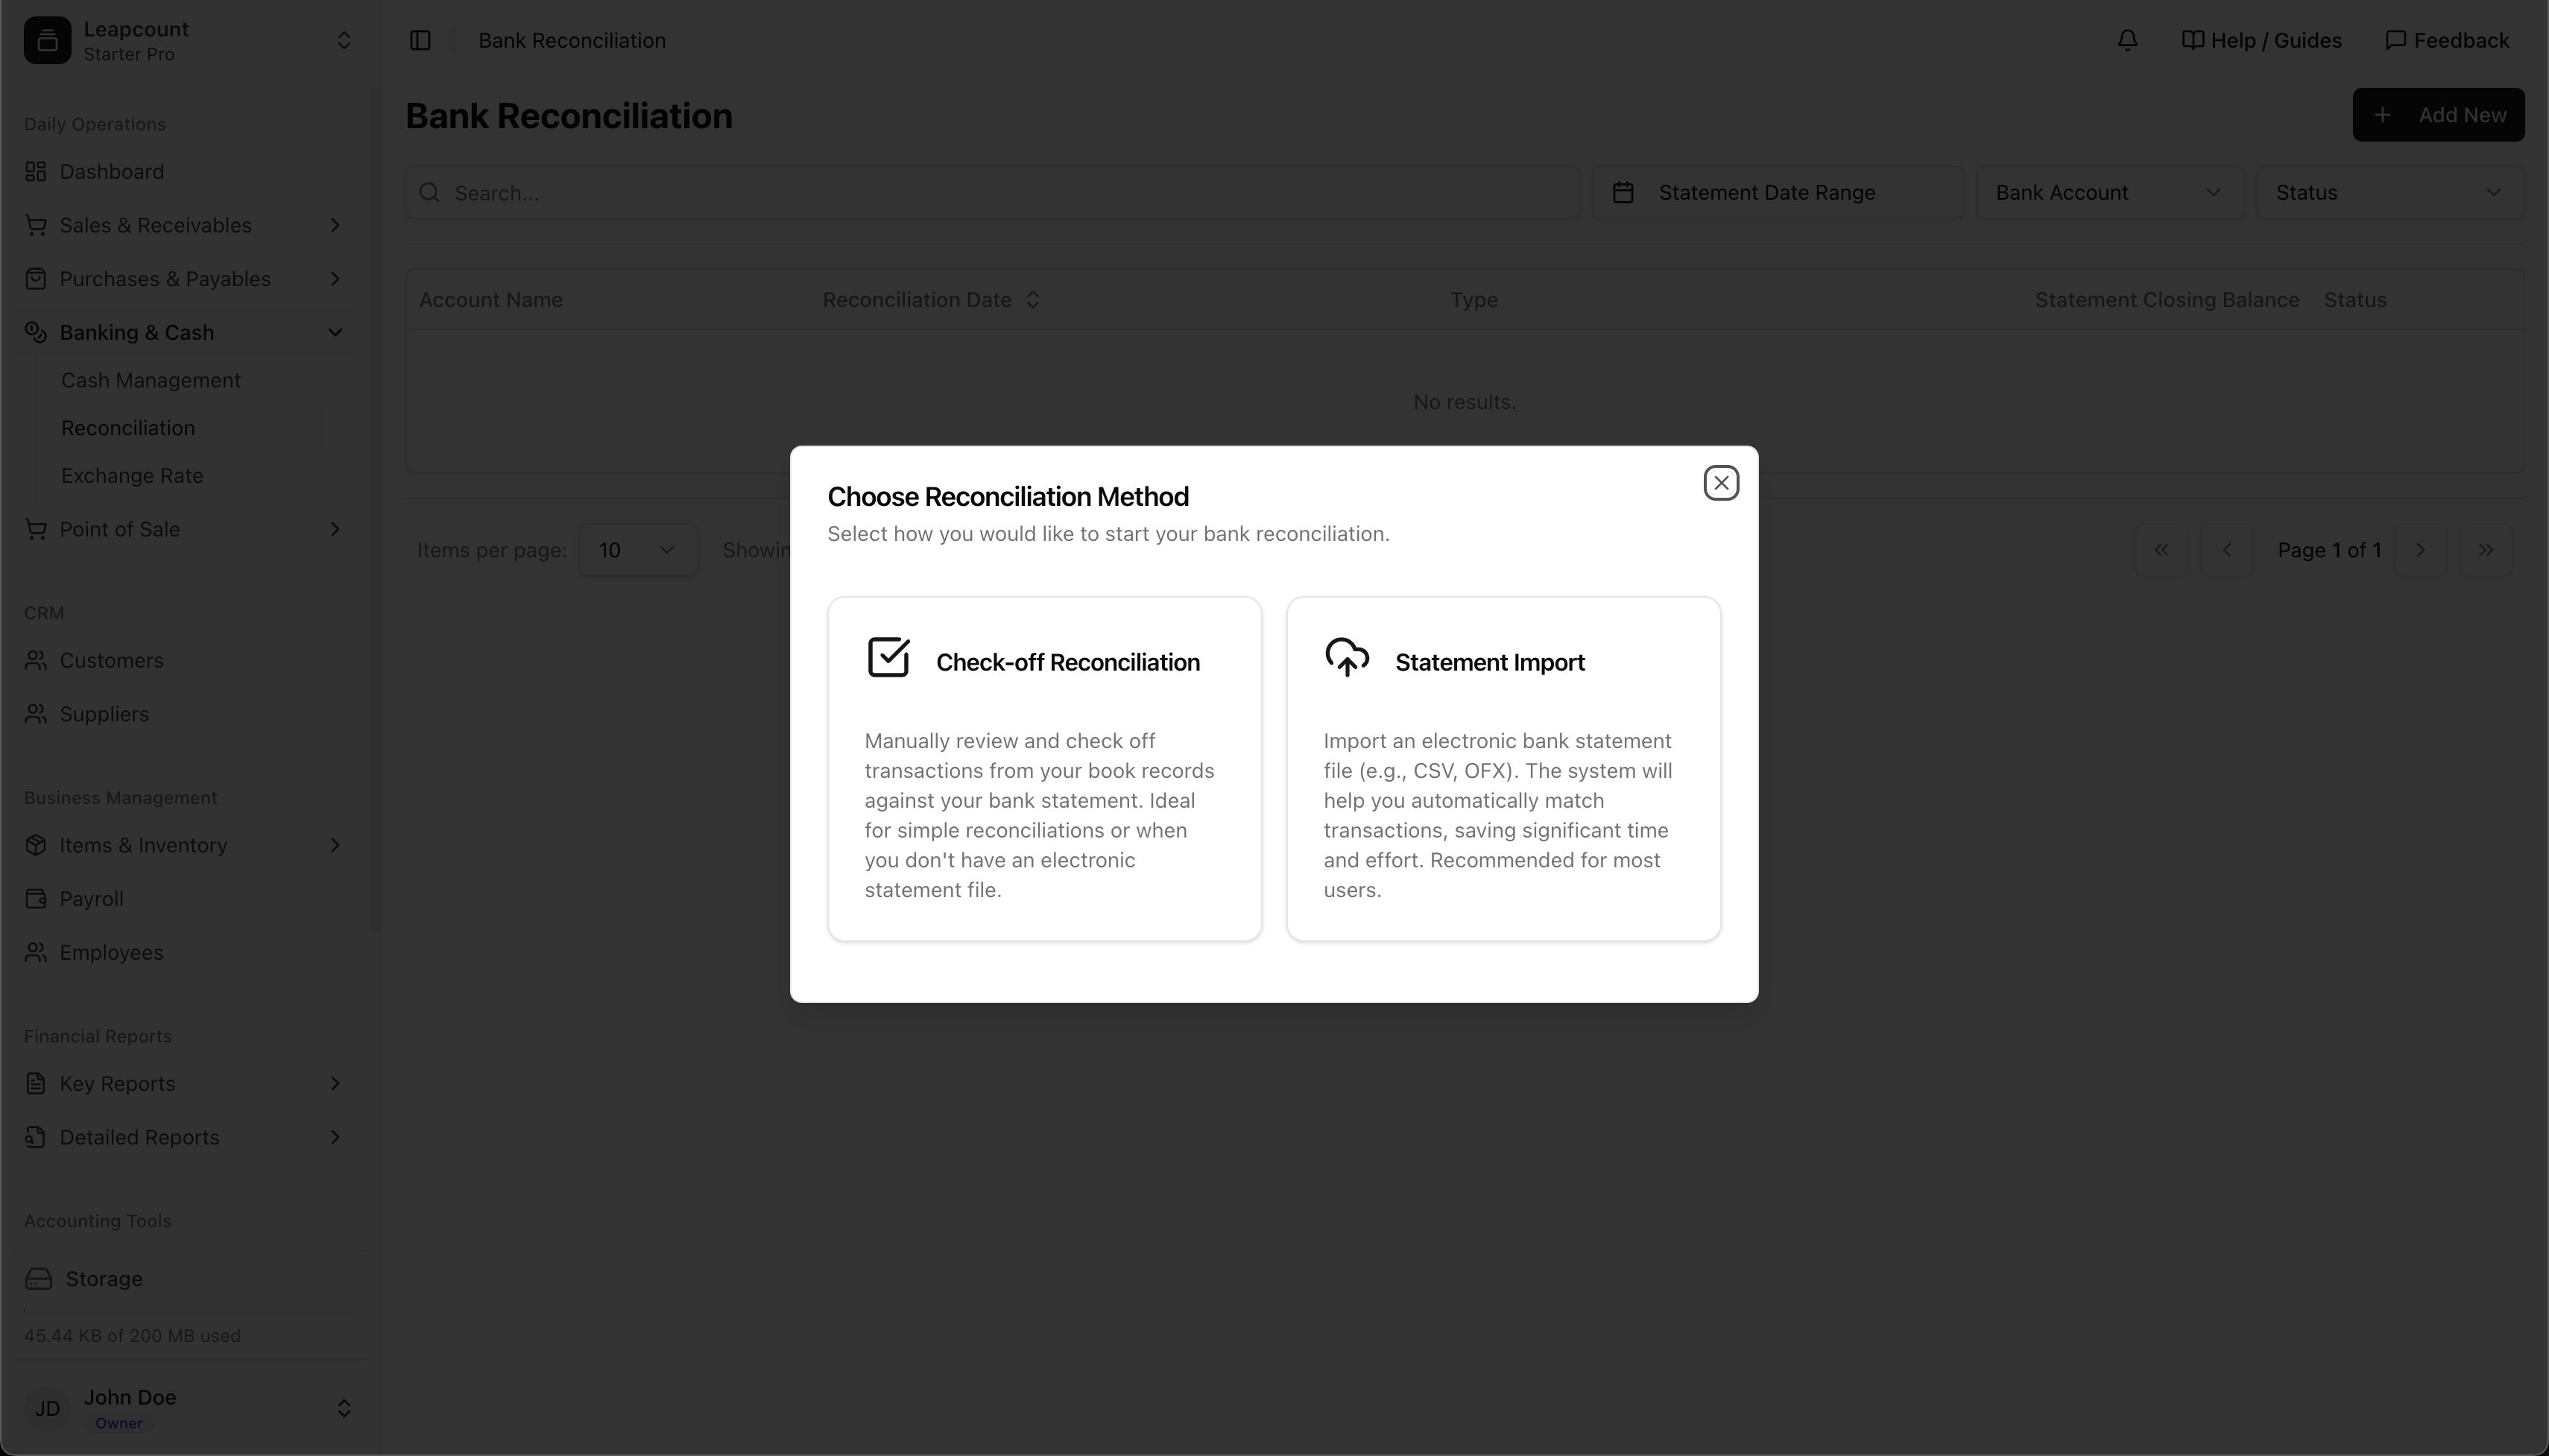Open Help / Guides
Viewport: 2549px width, 1456px height.
pyautogui.click(x=2261, y=40)
